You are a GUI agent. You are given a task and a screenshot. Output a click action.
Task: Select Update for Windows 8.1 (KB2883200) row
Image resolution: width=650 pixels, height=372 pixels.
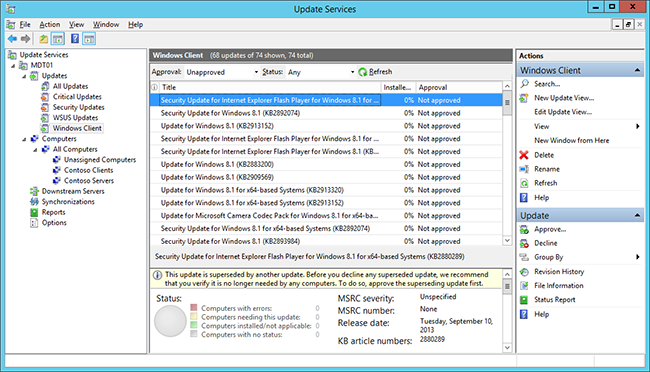coord(326,165)
